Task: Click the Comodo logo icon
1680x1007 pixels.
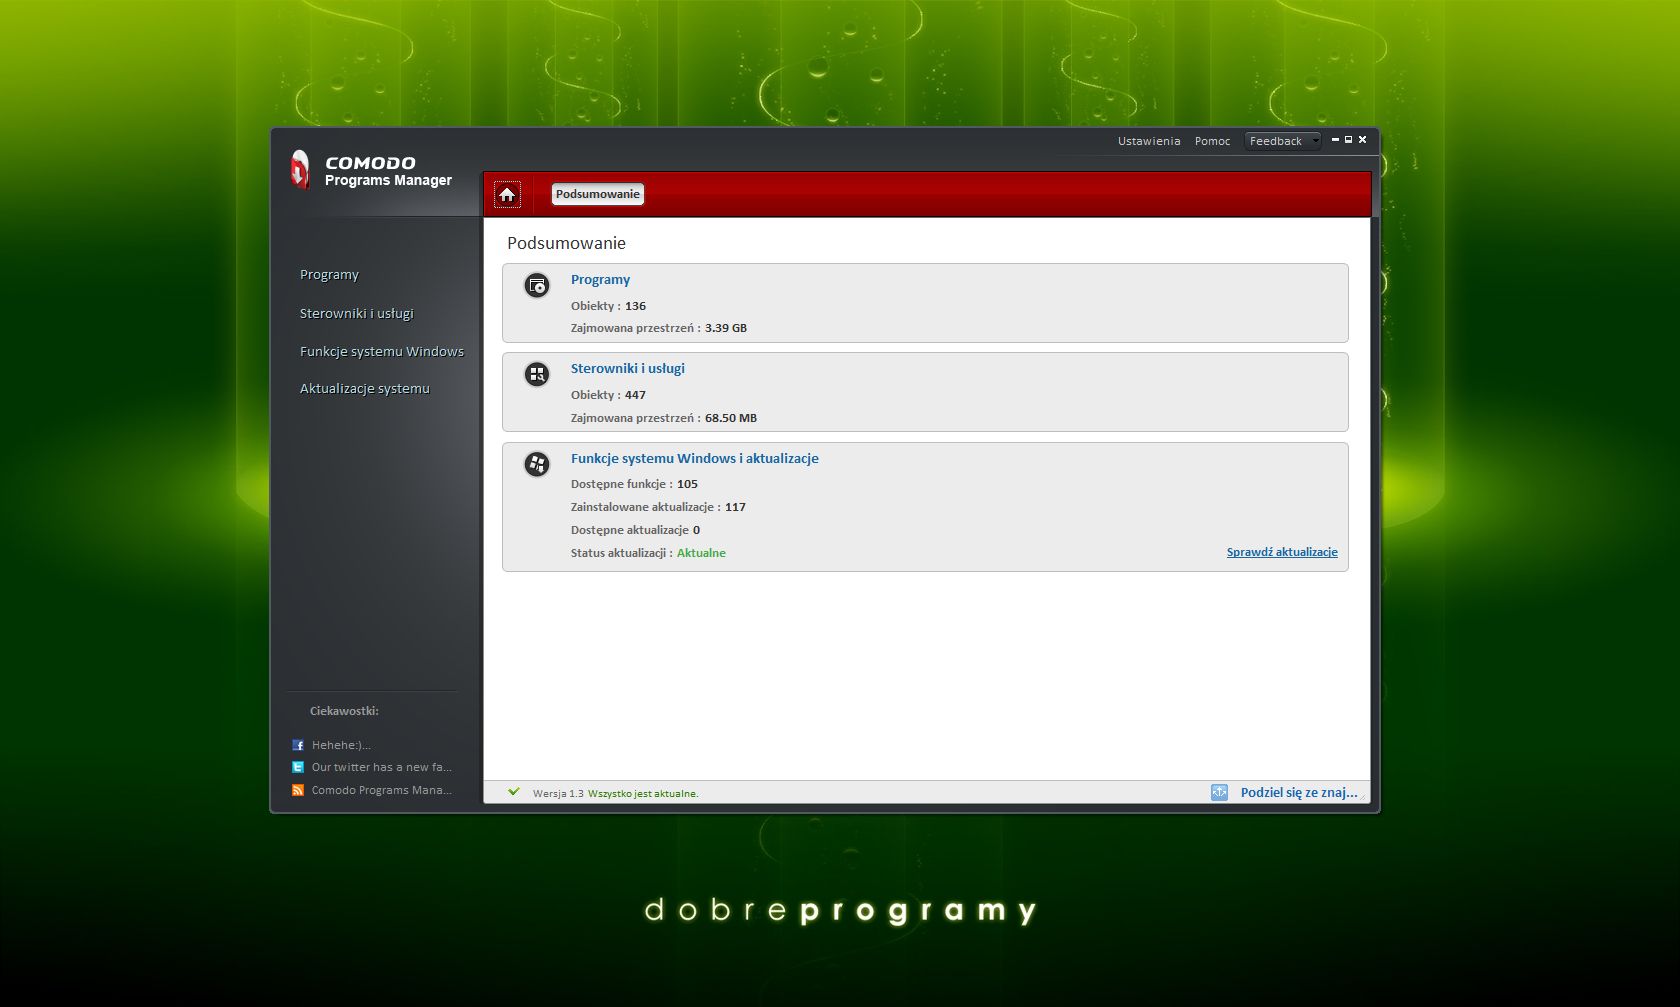Action: point(300,170)
